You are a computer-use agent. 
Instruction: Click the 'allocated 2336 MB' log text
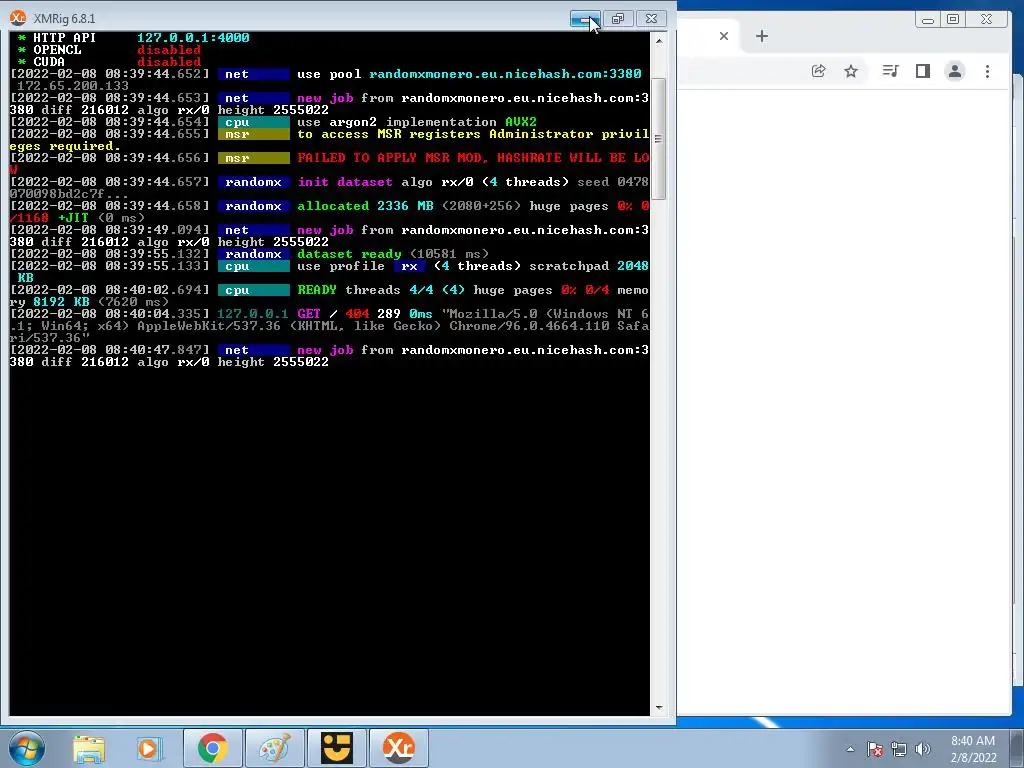365,206
